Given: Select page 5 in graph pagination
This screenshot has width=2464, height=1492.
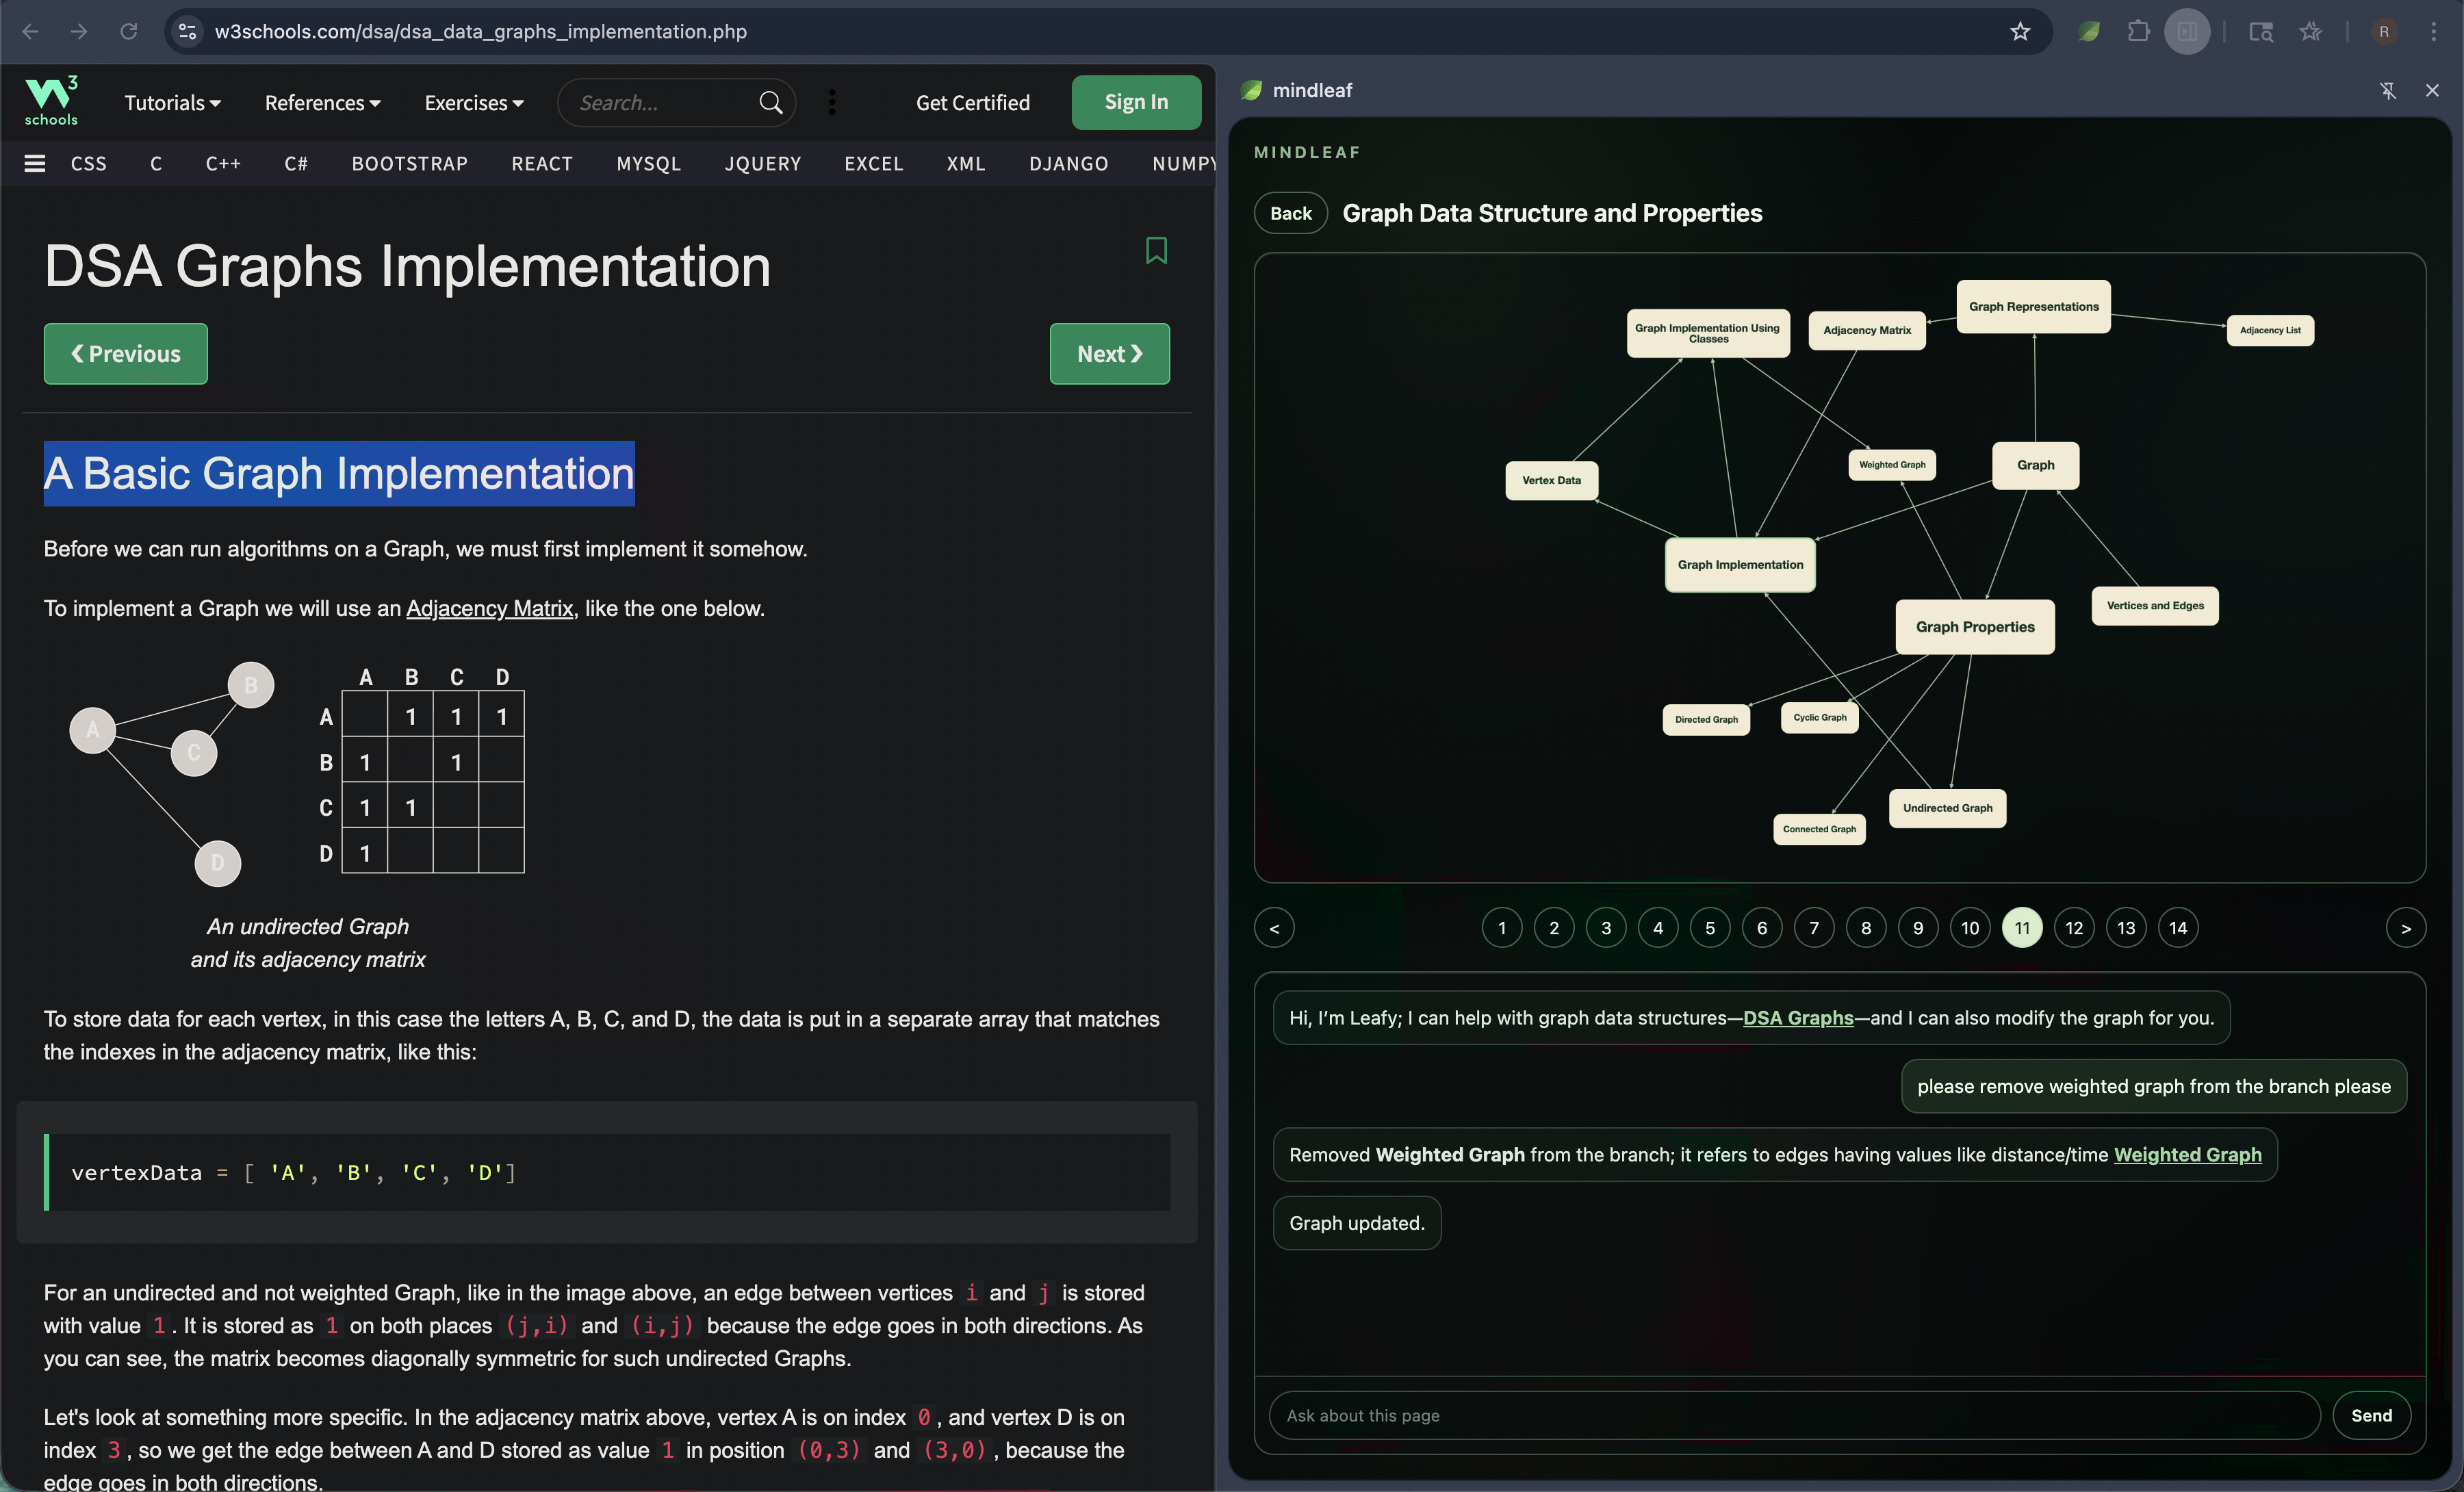Looking at the screenshot, I should coord(1709,928).
